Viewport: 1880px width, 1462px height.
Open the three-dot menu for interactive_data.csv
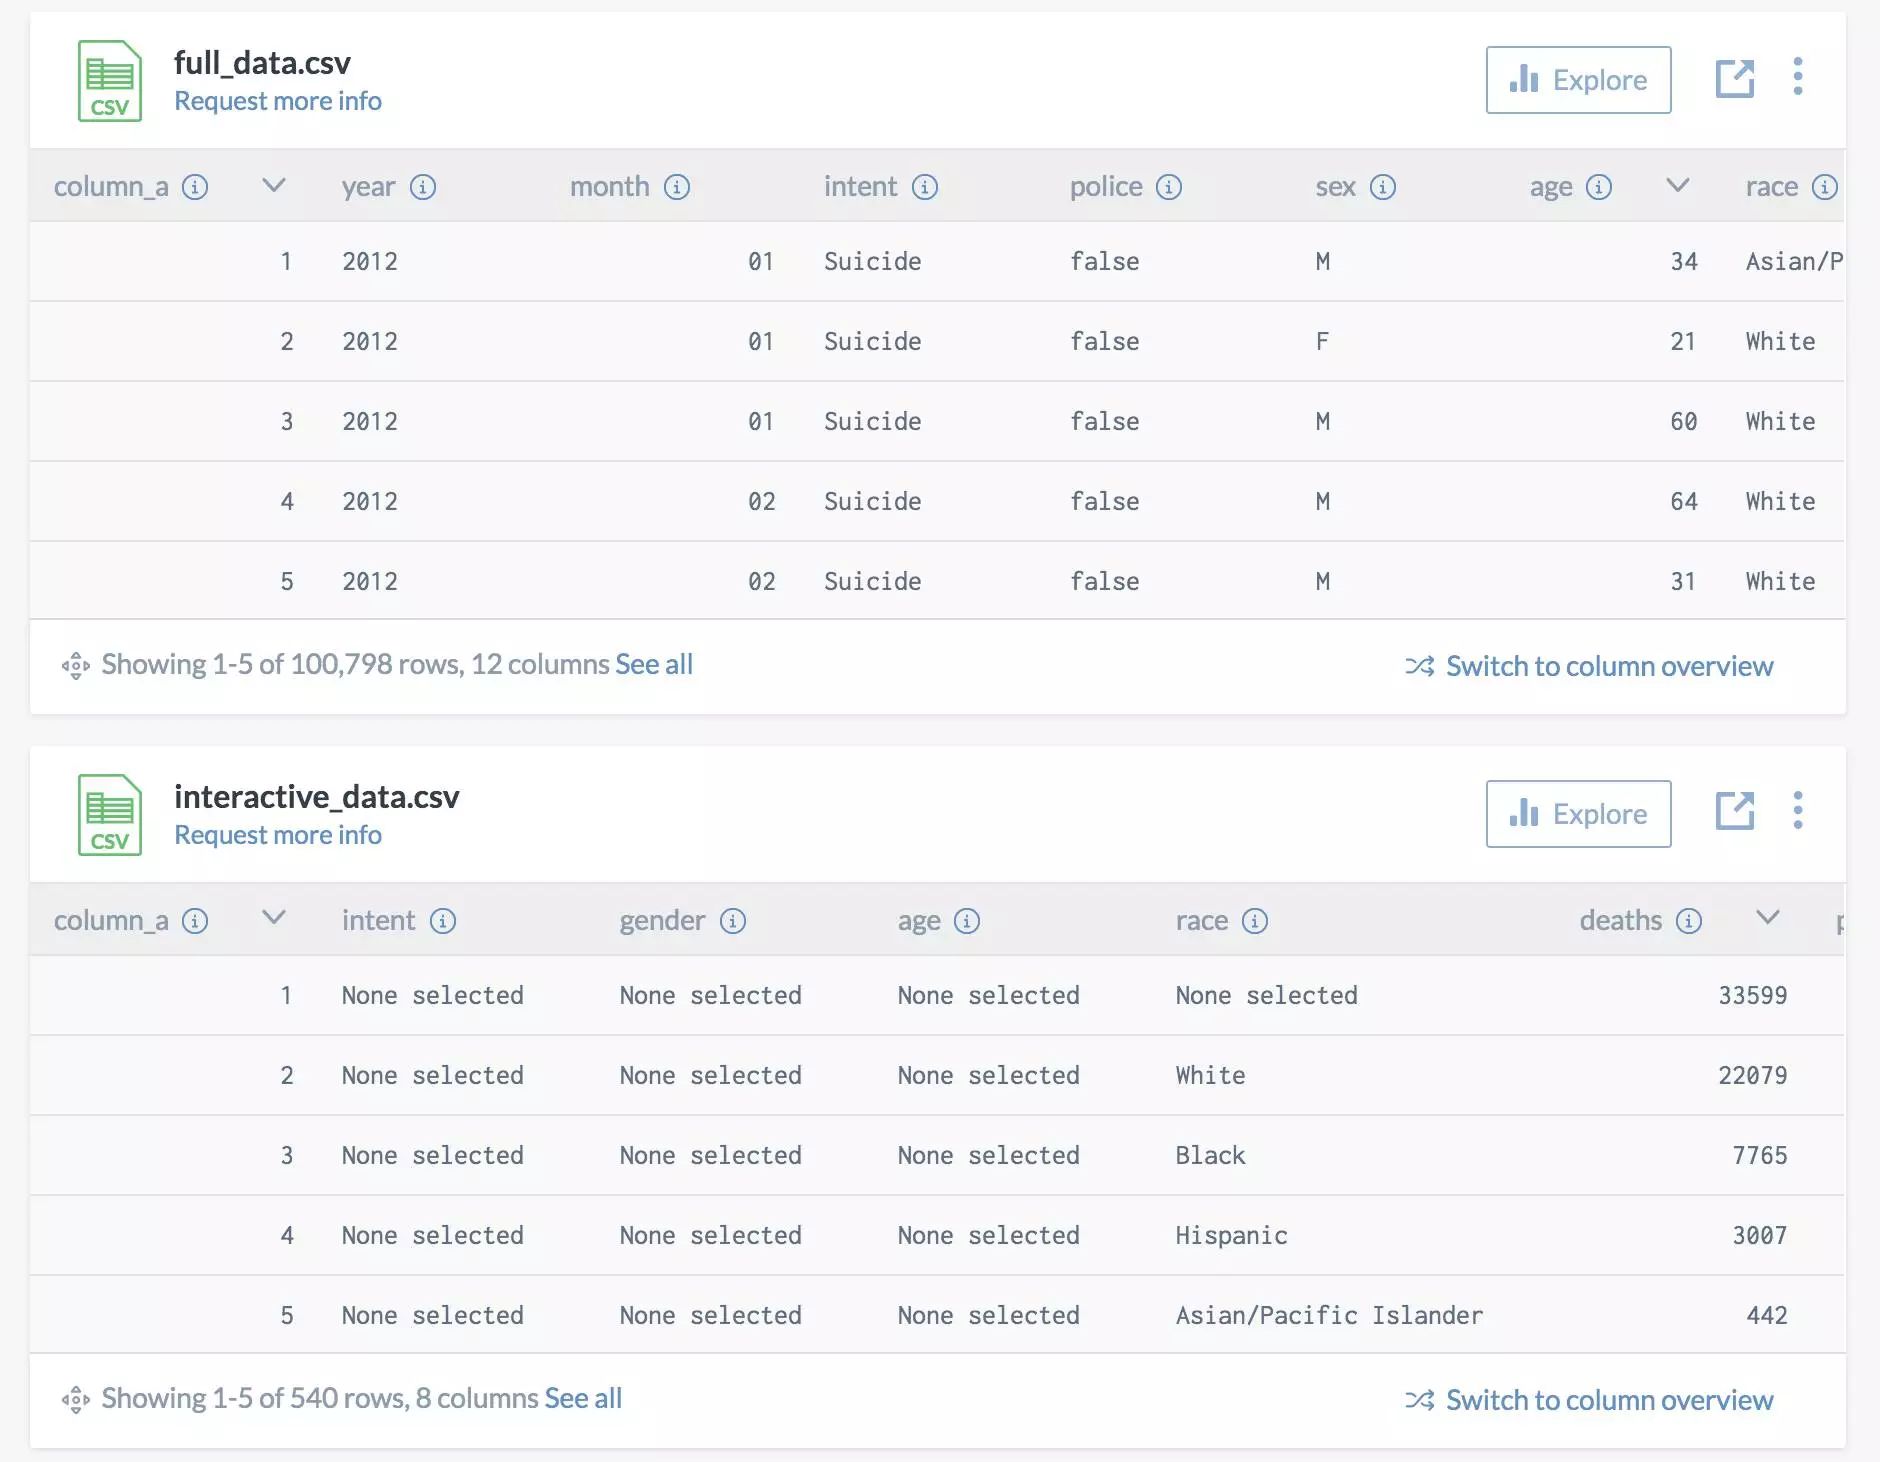point(1798,811)
